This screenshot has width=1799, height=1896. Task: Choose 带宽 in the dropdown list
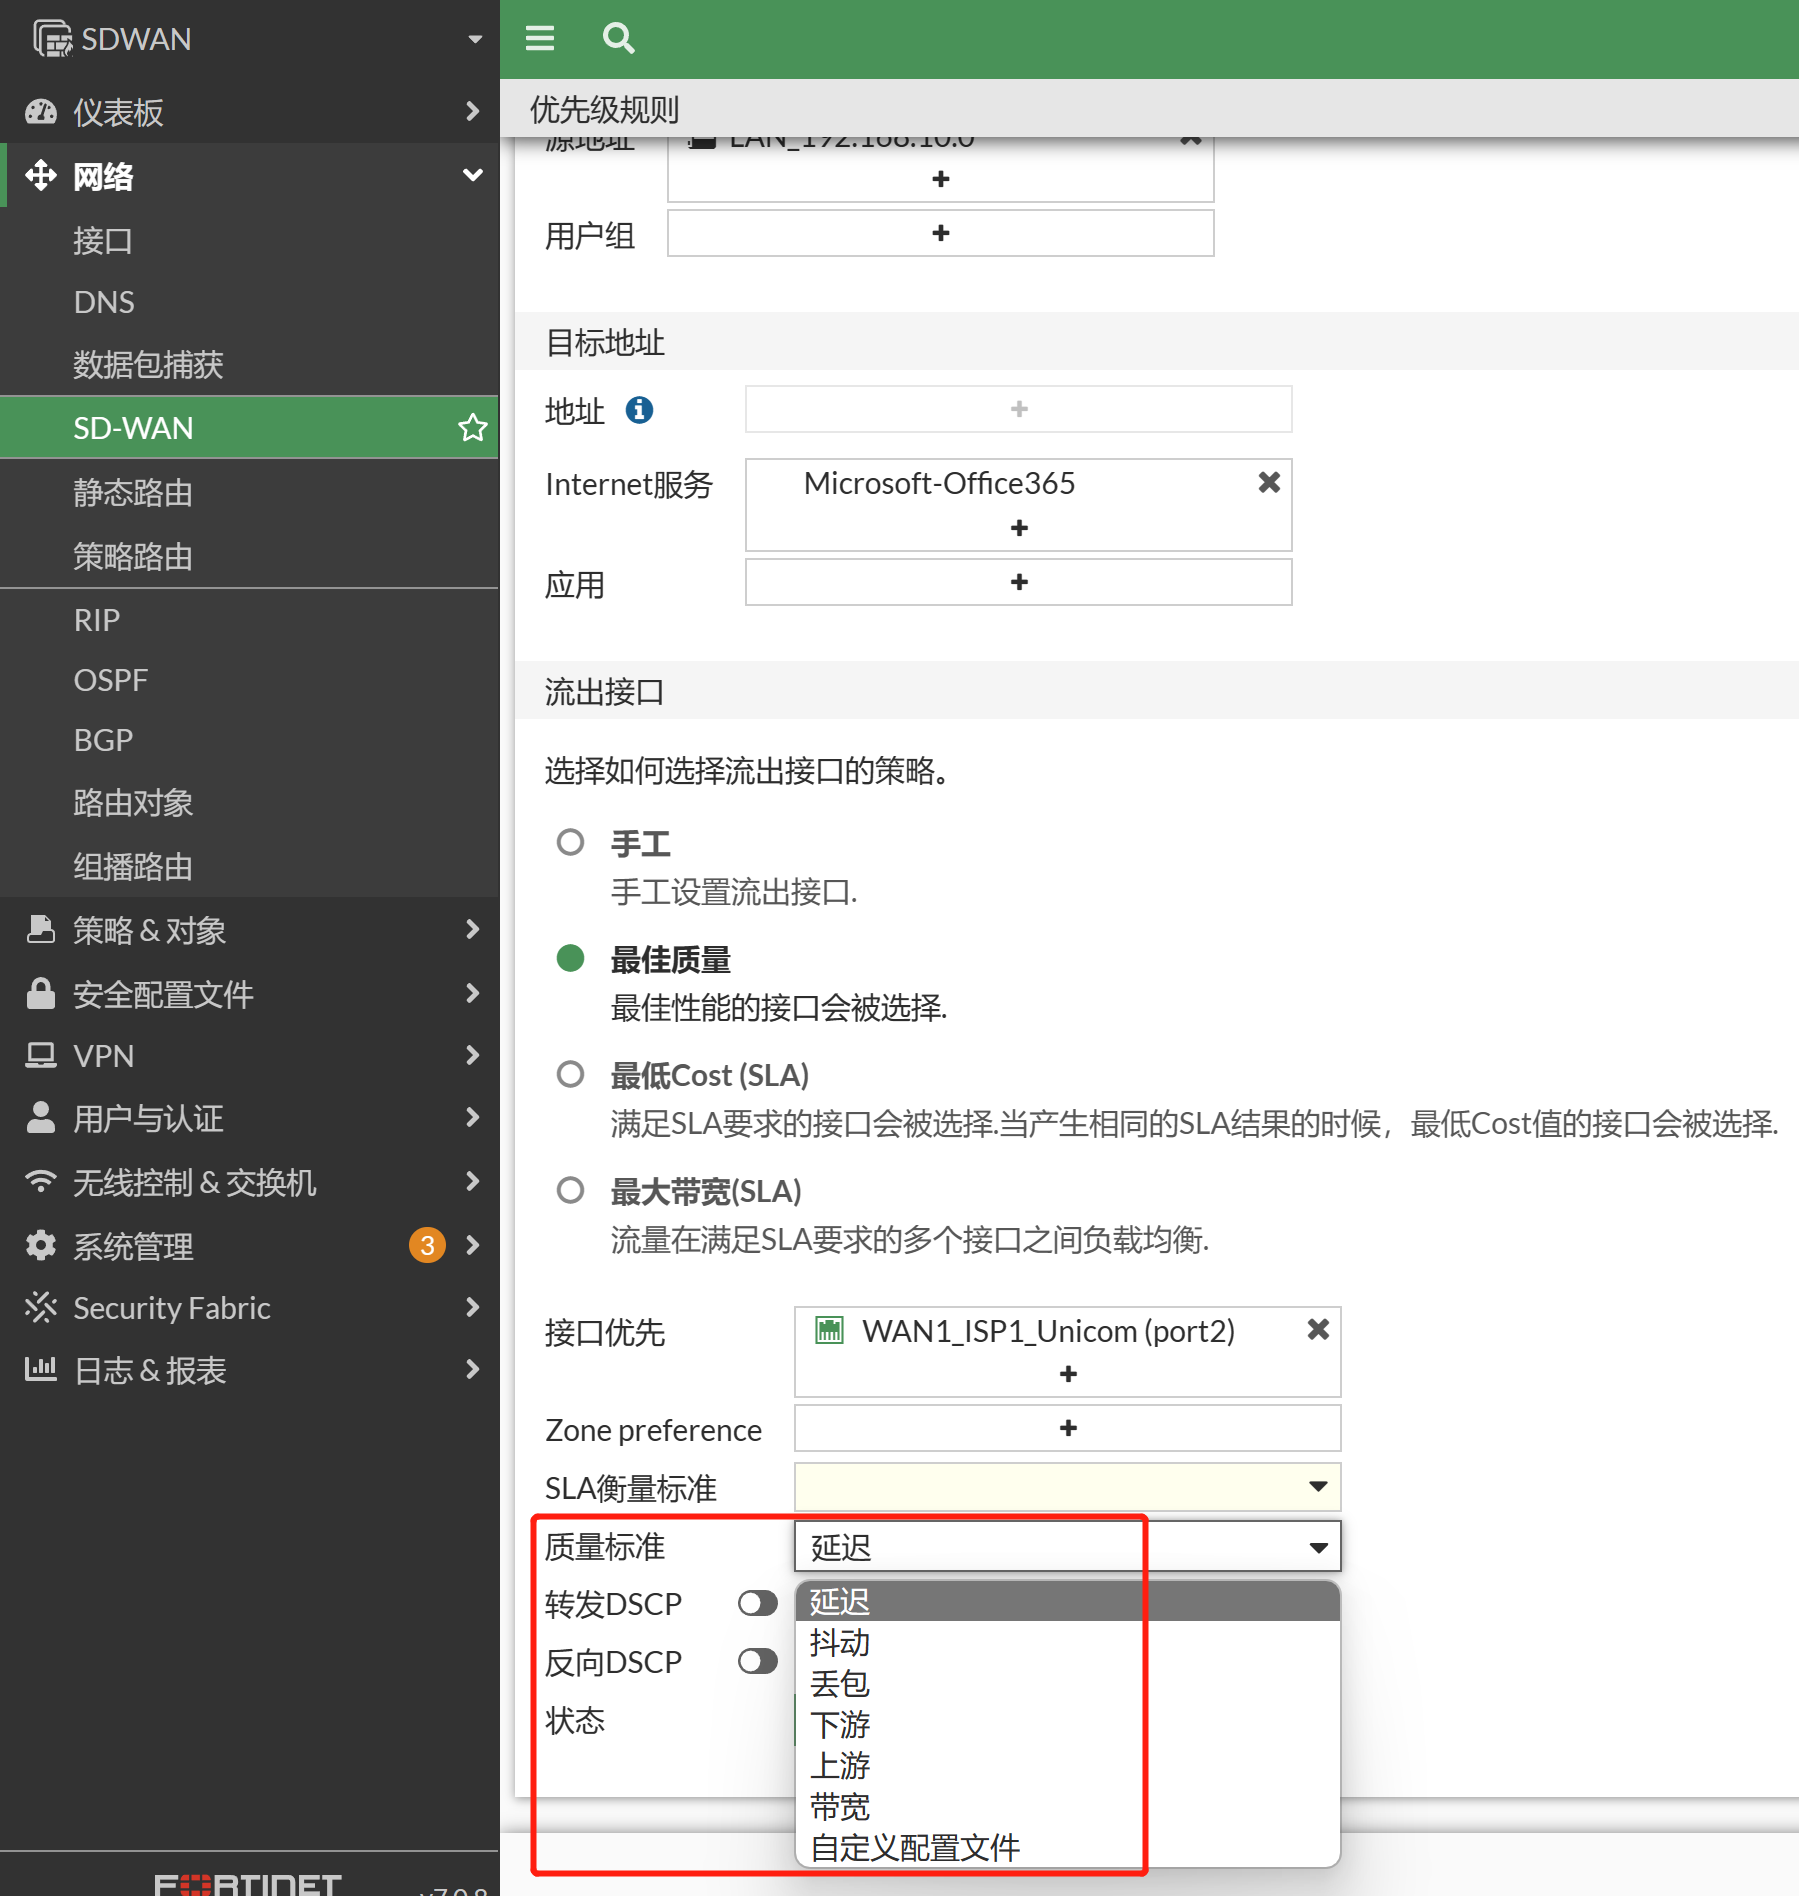click(x=1067, y=1806)
